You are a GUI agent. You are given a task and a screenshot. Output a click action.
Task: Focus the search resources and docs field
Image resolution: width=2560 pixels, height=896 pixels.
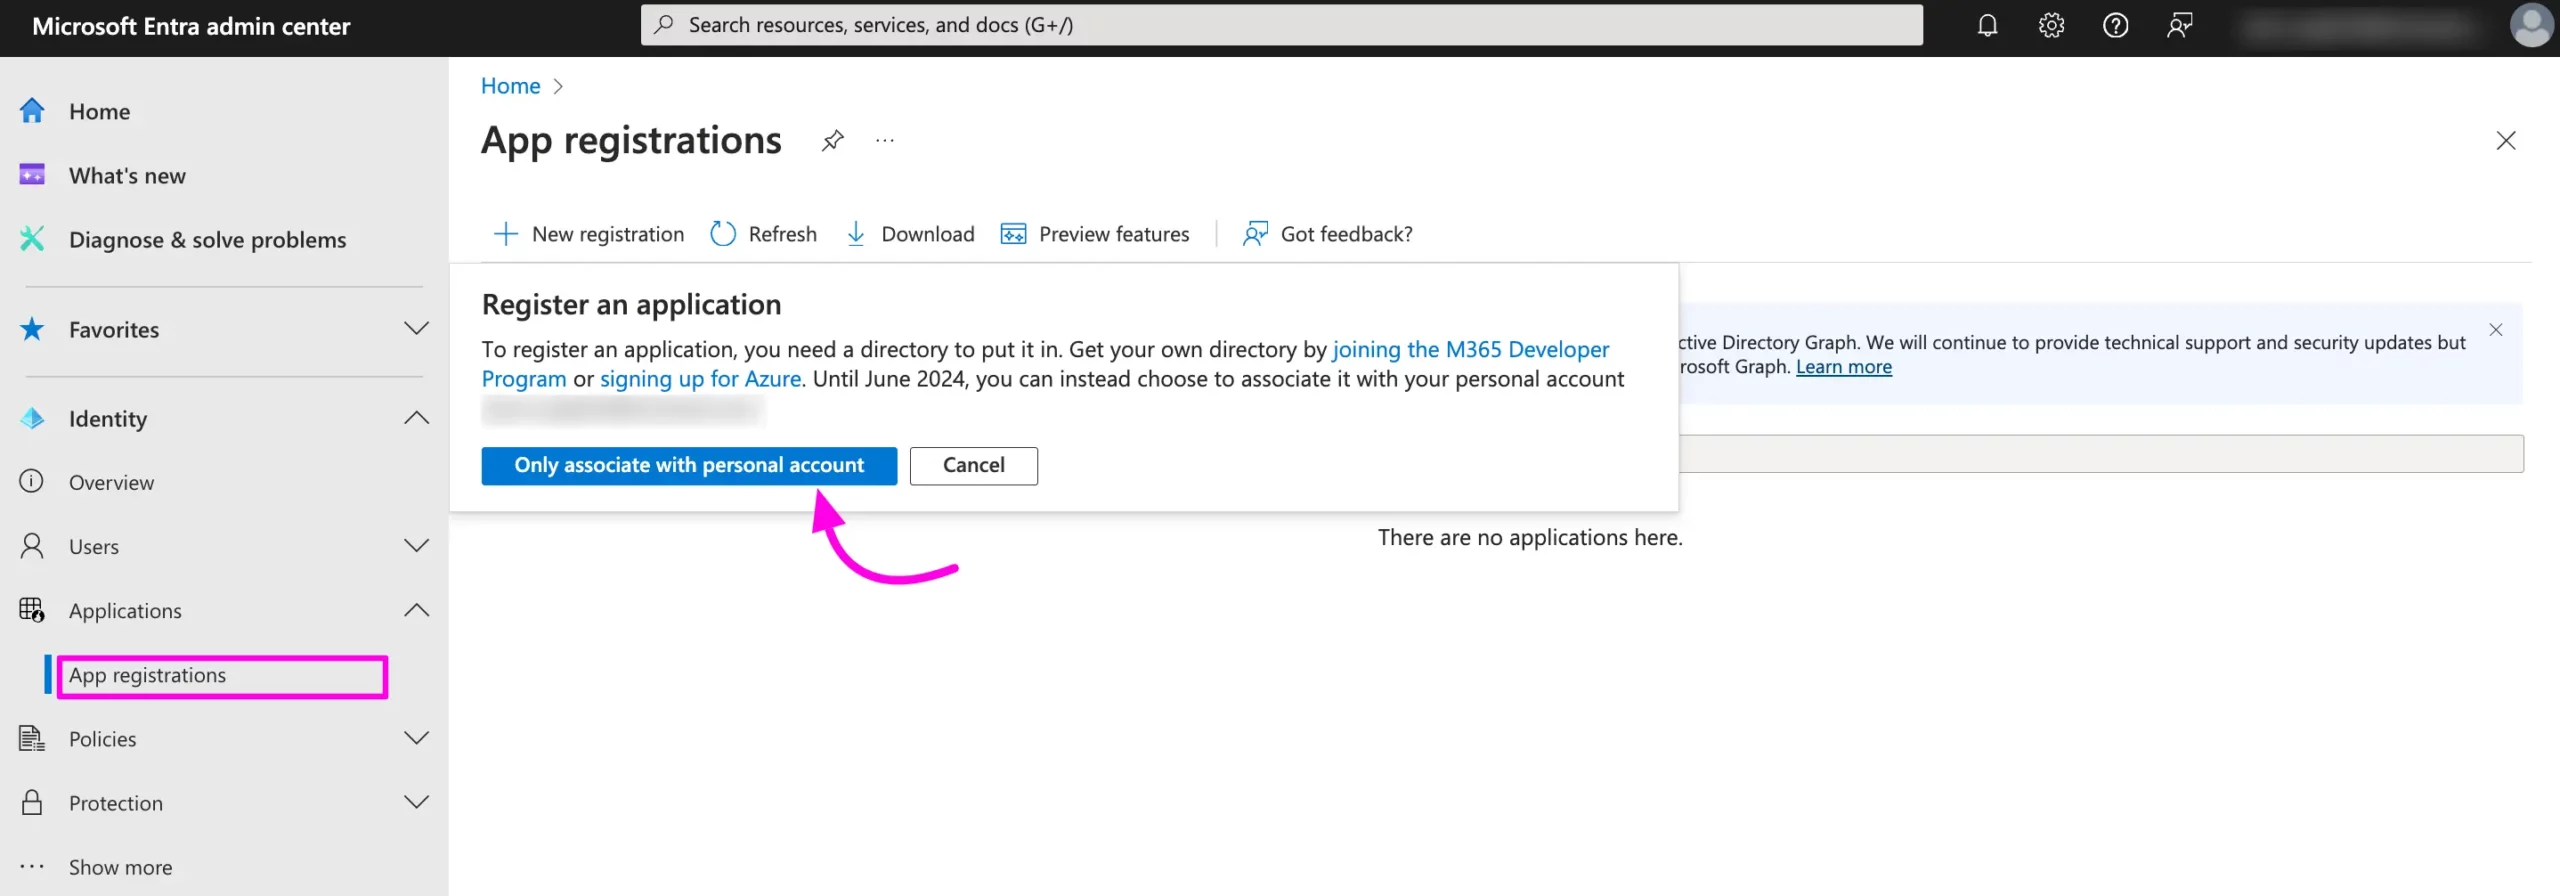pos(1281,25)
